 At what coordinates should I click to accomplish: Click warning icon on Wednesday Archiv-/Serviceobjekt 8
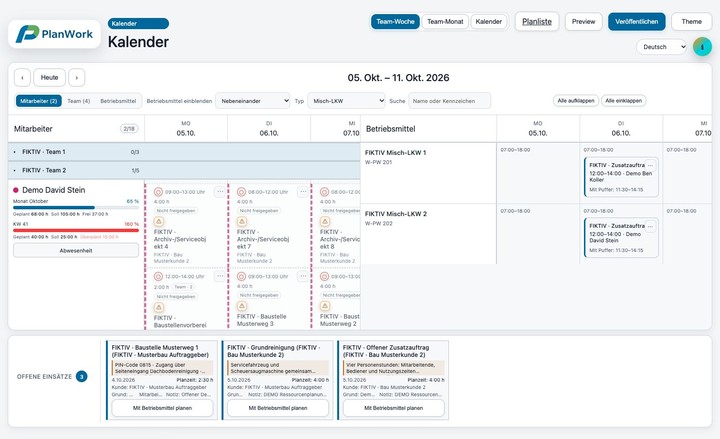pyautogui.click(x=325, y=222)
